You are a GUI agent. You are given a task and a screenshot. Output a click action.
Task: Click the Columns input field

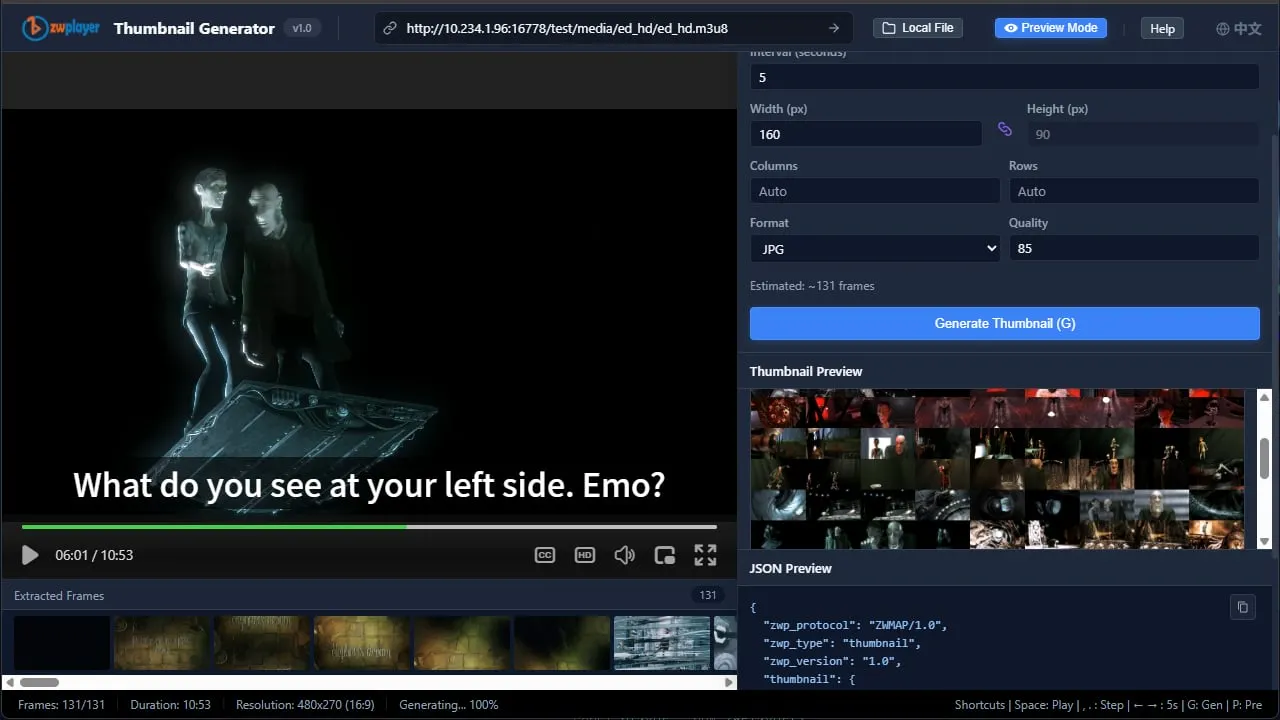tap(875, 191)
